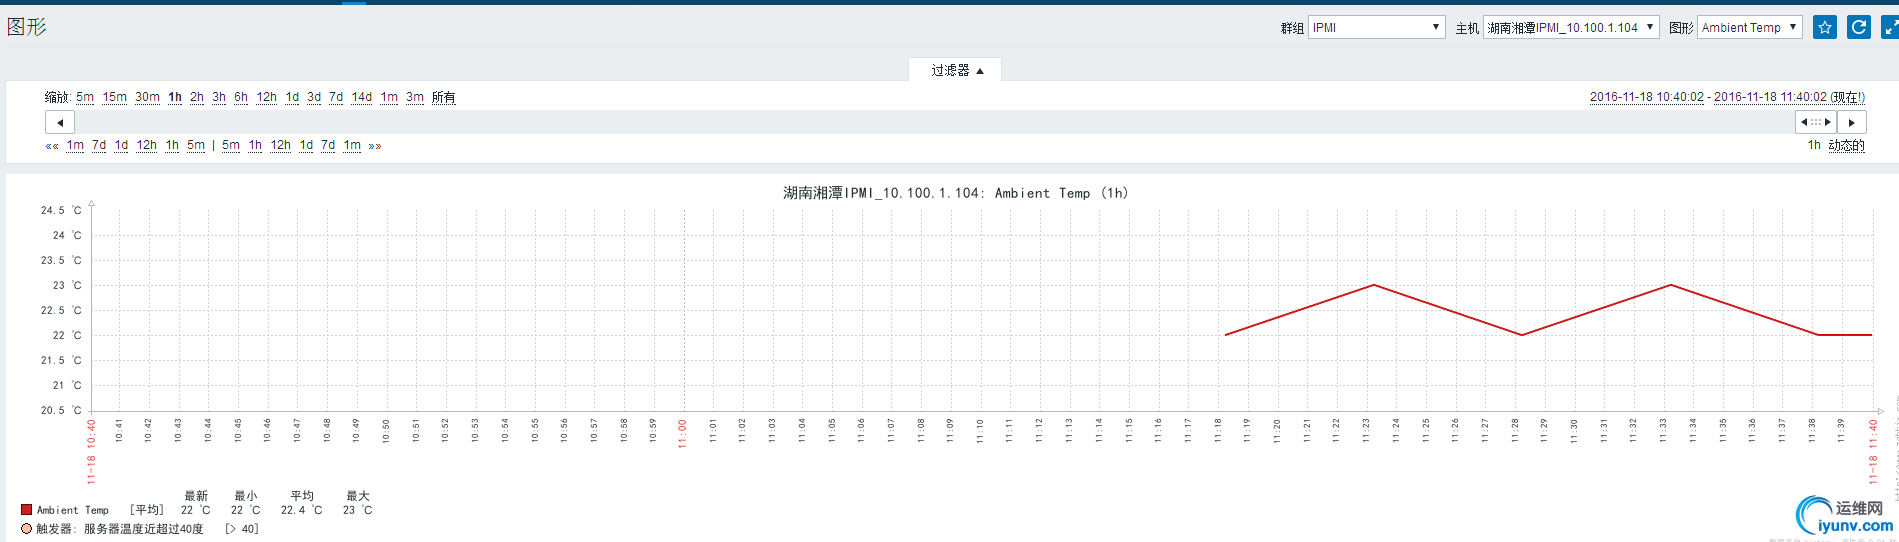The height and width of the screenshot is (542, 1899).
Task: Click the 图形 page heading
Action: coord(27,27)
